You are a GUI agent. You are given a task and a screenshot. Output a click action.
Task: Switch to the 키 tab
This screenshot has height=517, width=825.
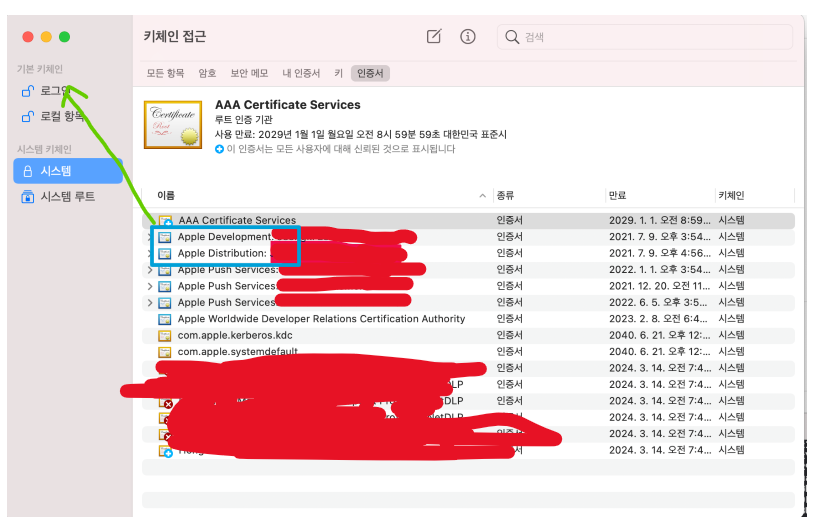pos(338,73)
